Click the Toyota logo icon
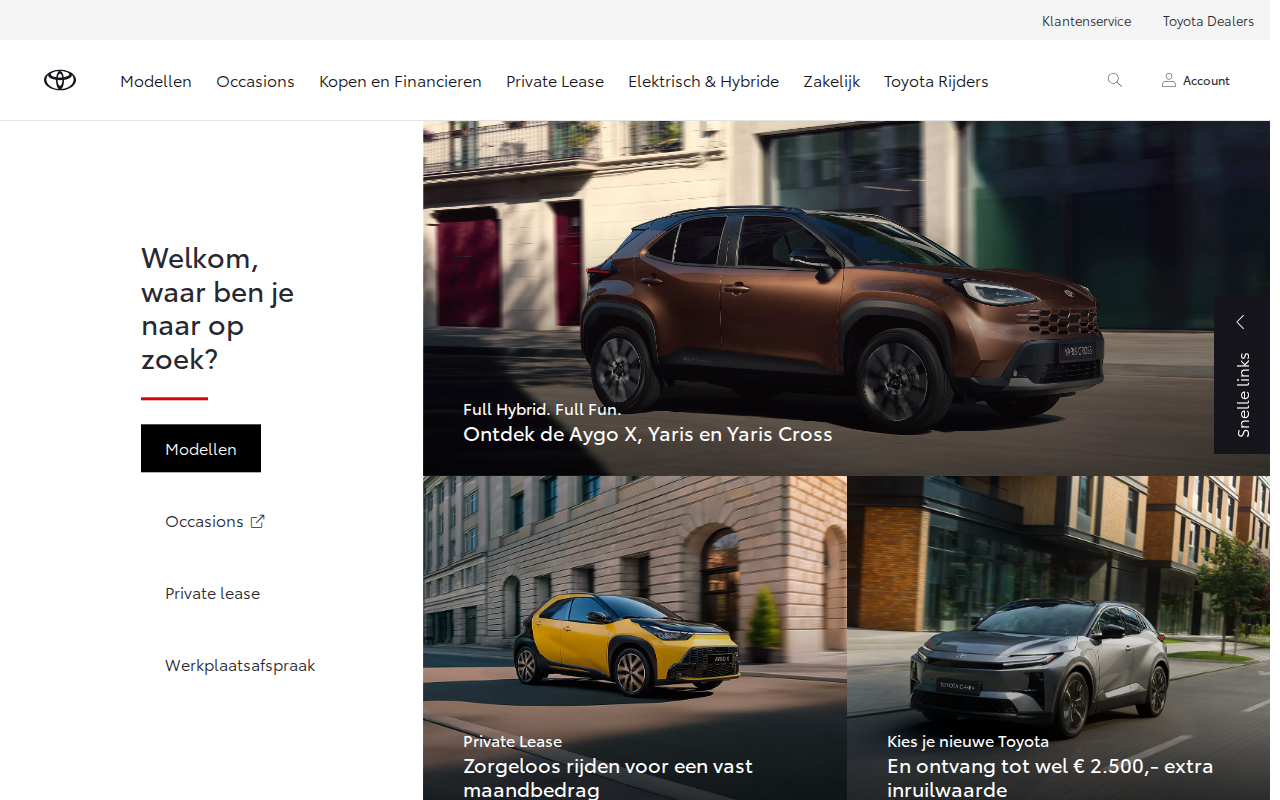 pos(60,80)
